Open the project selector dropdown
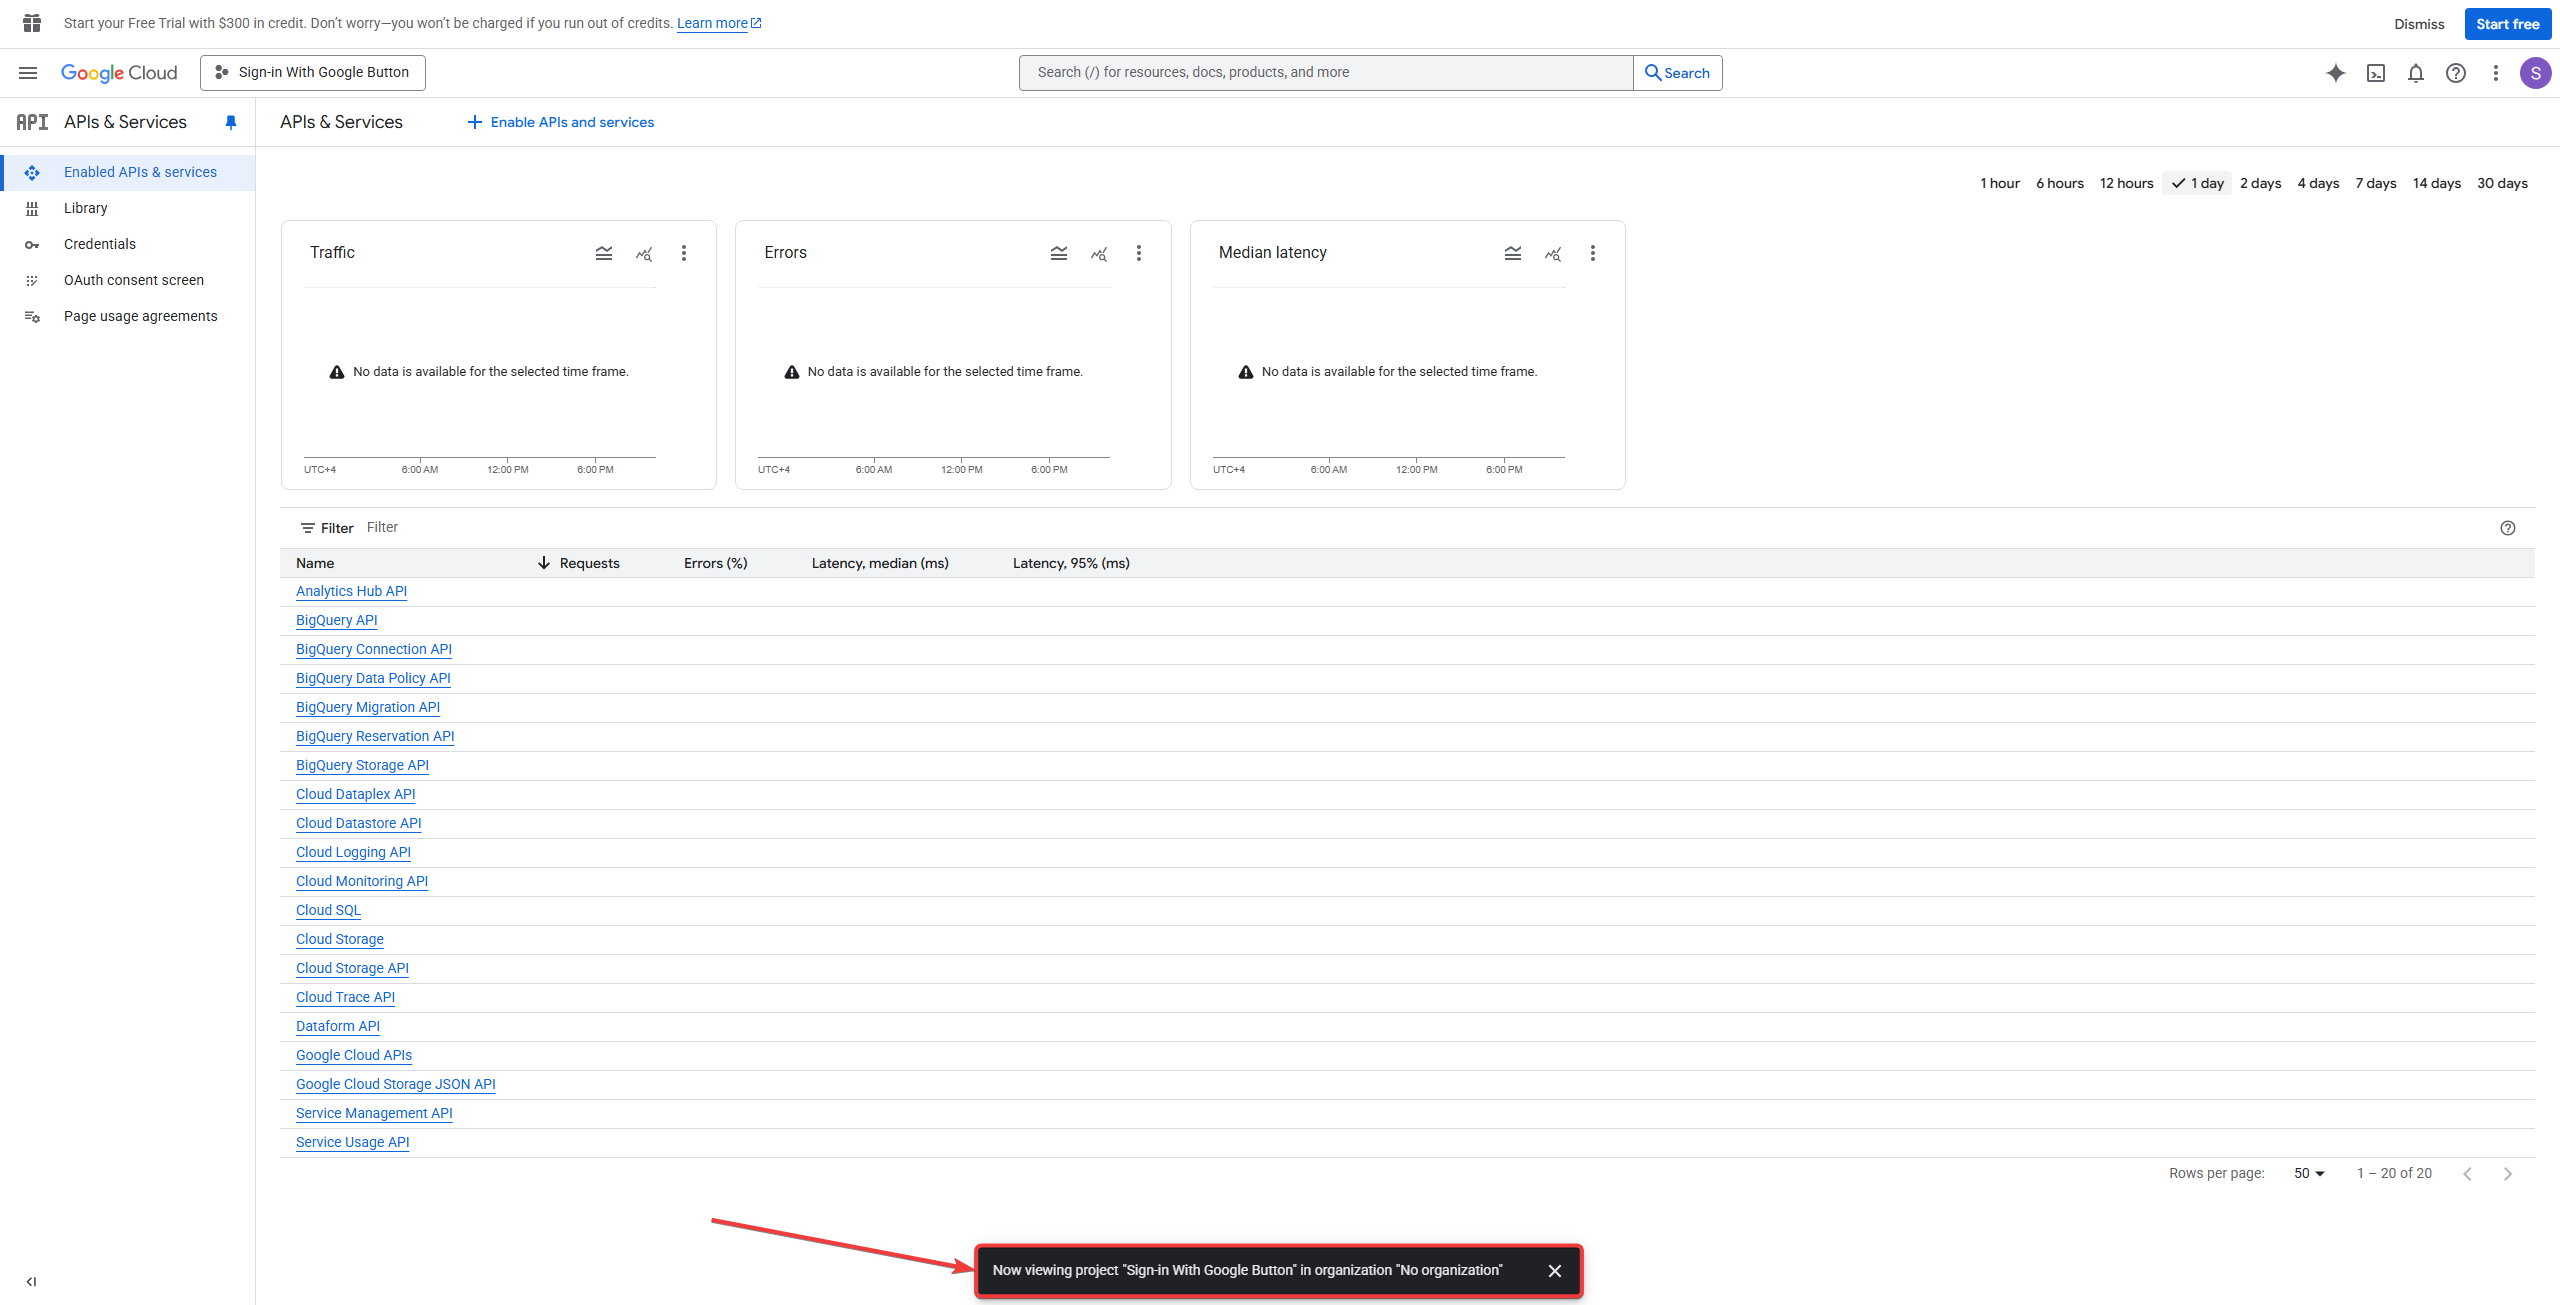Viewport: 2560px width, 1305px height. [x=313, y=73]
